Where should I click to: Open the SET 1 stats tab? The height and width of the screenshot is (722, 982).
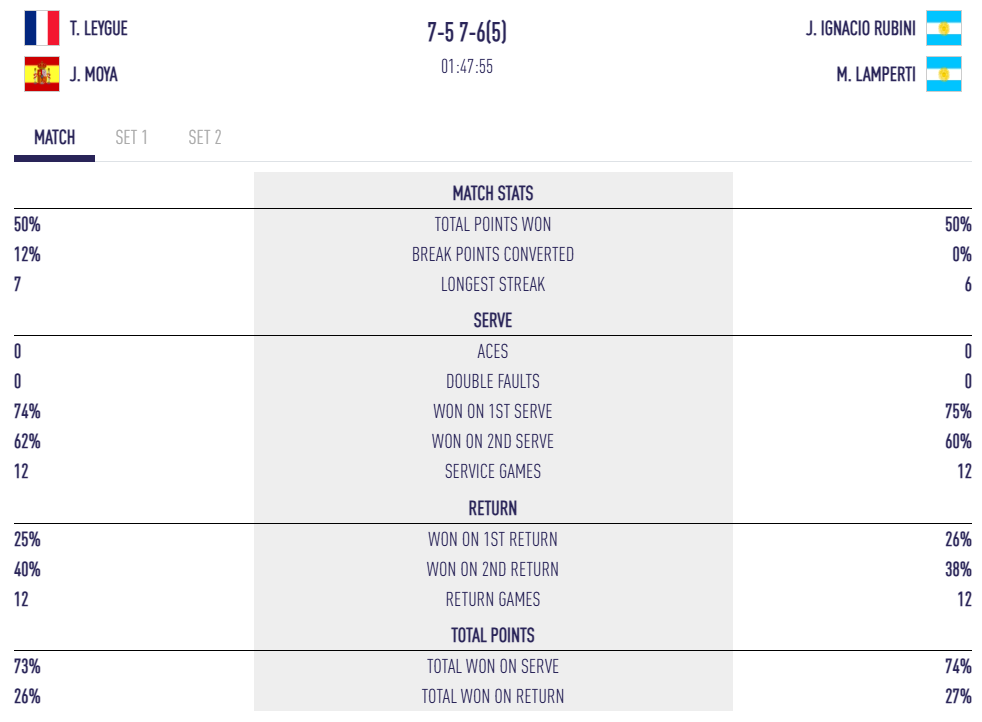[131, 138]
